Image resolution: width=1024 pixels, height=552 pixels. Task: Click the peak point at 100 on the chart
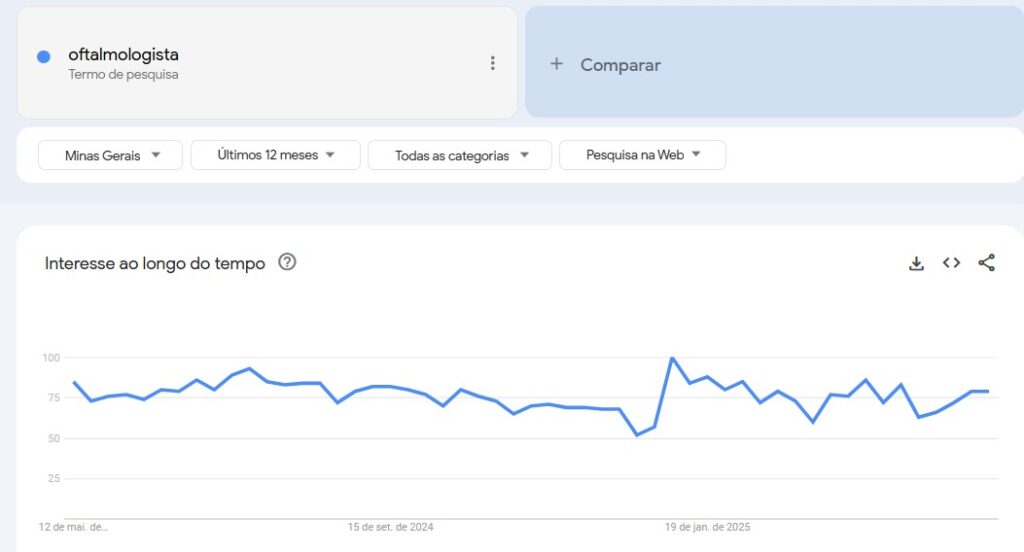click(672, 358)
